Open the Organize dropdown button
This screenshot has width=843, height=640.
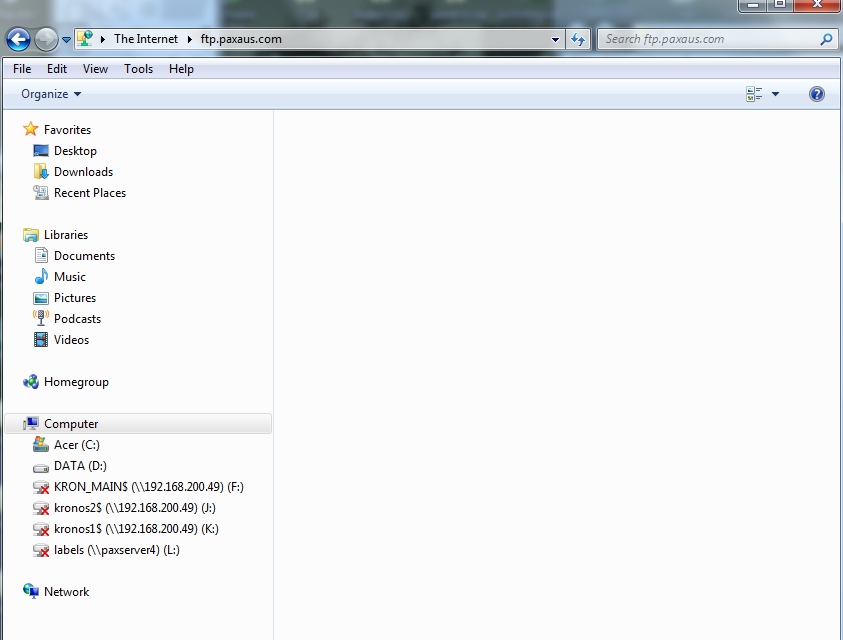click(51, 94)
